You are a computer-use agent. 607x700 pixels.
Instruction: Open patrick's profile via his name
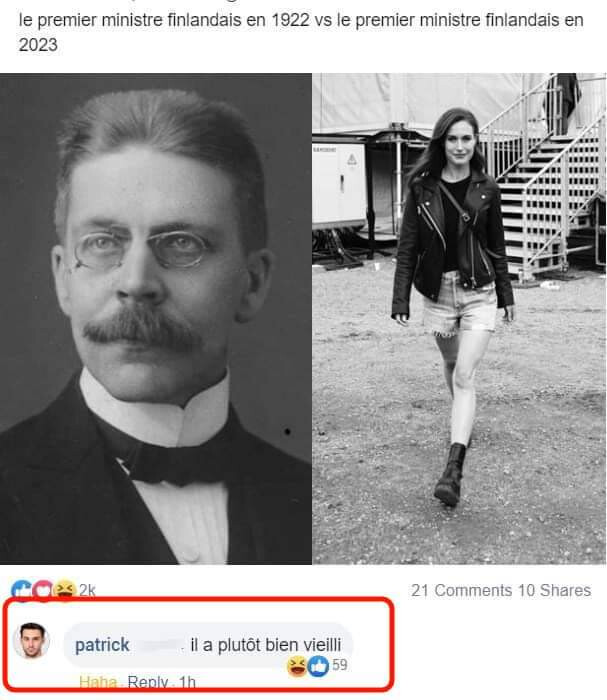pos(102,645)
